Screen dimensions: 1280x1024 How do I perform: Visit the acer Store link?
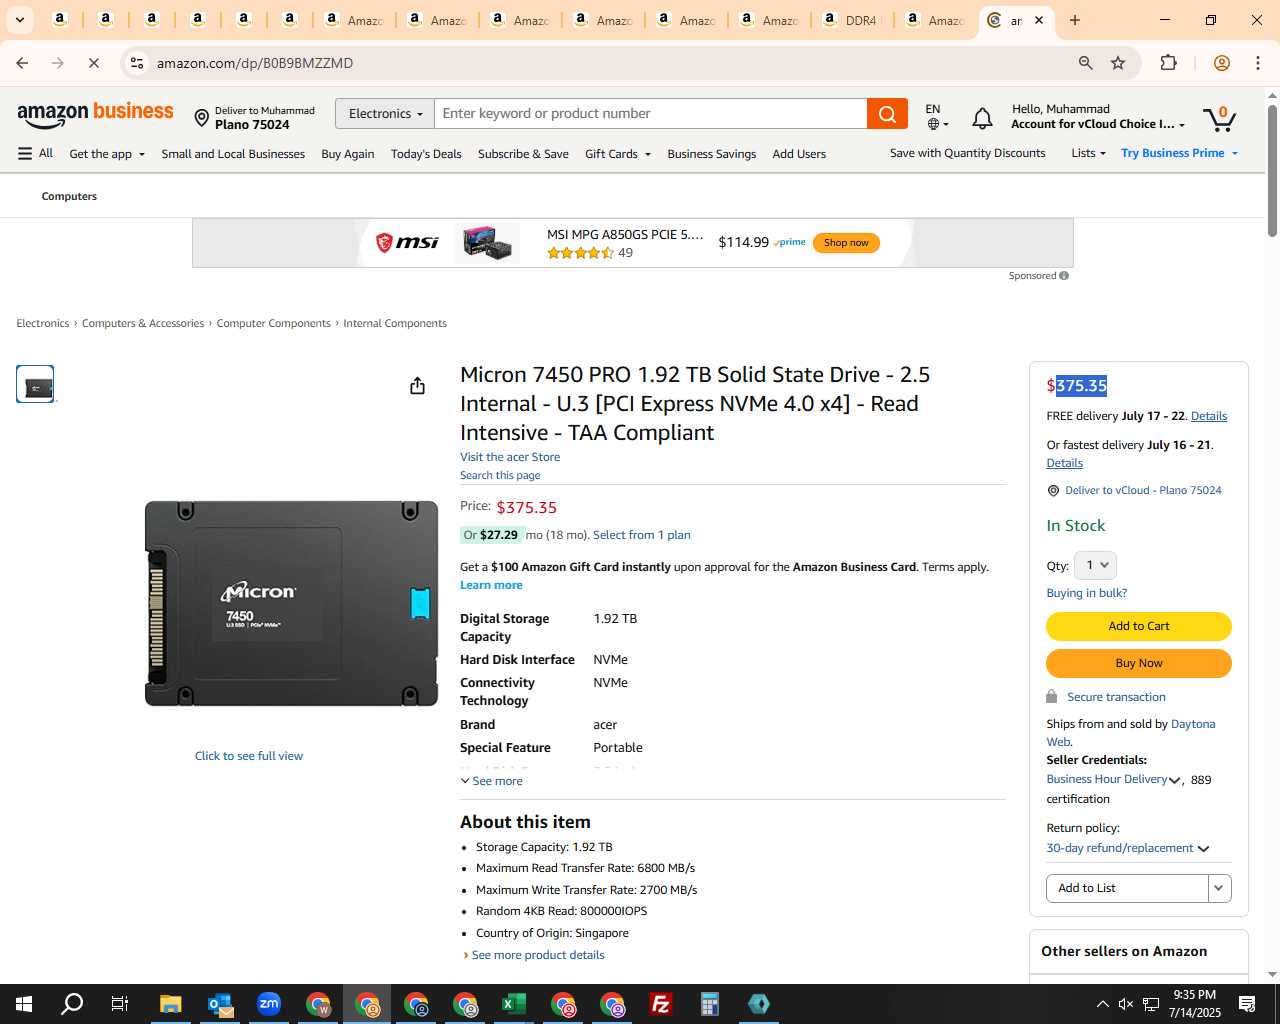point(510,457)
